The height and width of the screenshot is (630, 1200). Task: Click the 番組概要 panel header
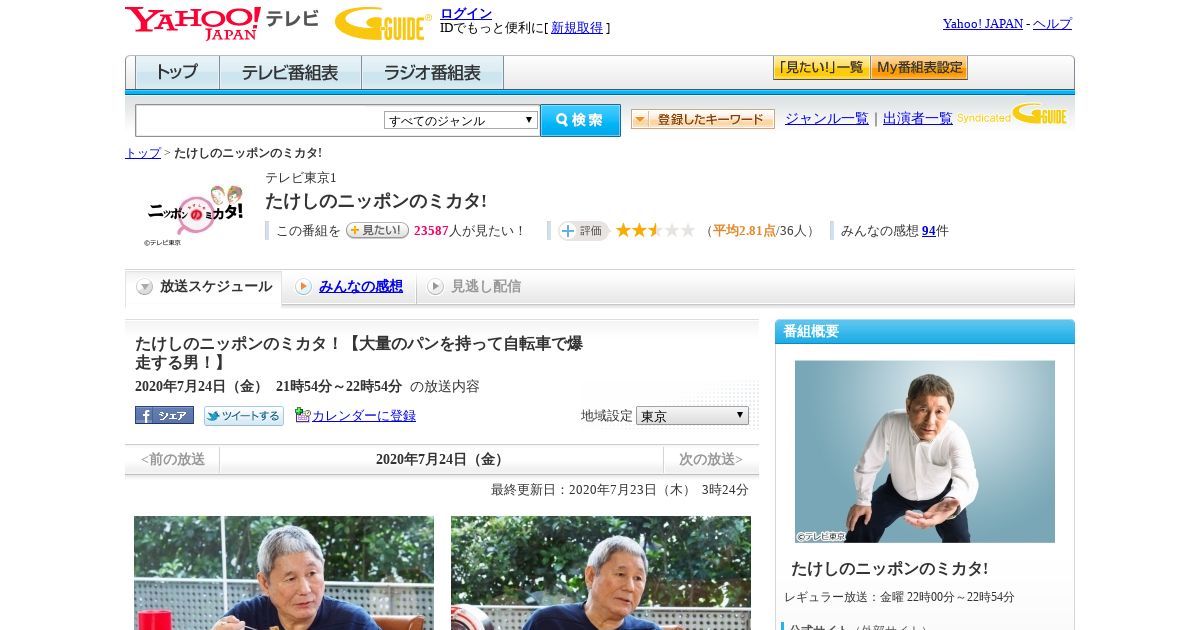(925, 332)
